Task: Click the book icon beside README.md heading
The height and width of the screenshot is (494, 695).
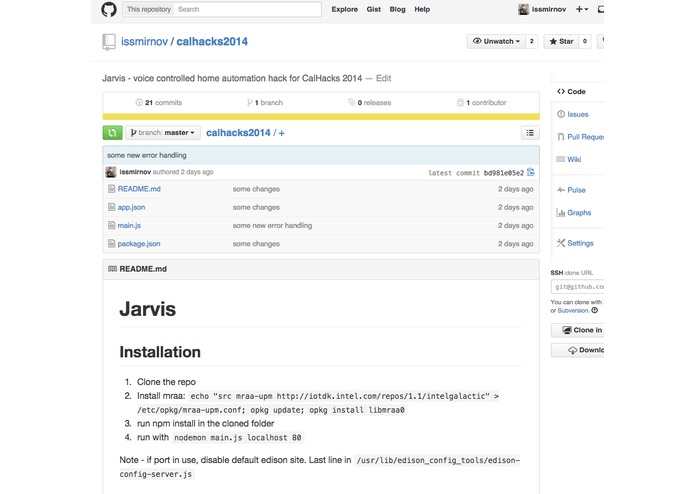Action: point(113,268)
